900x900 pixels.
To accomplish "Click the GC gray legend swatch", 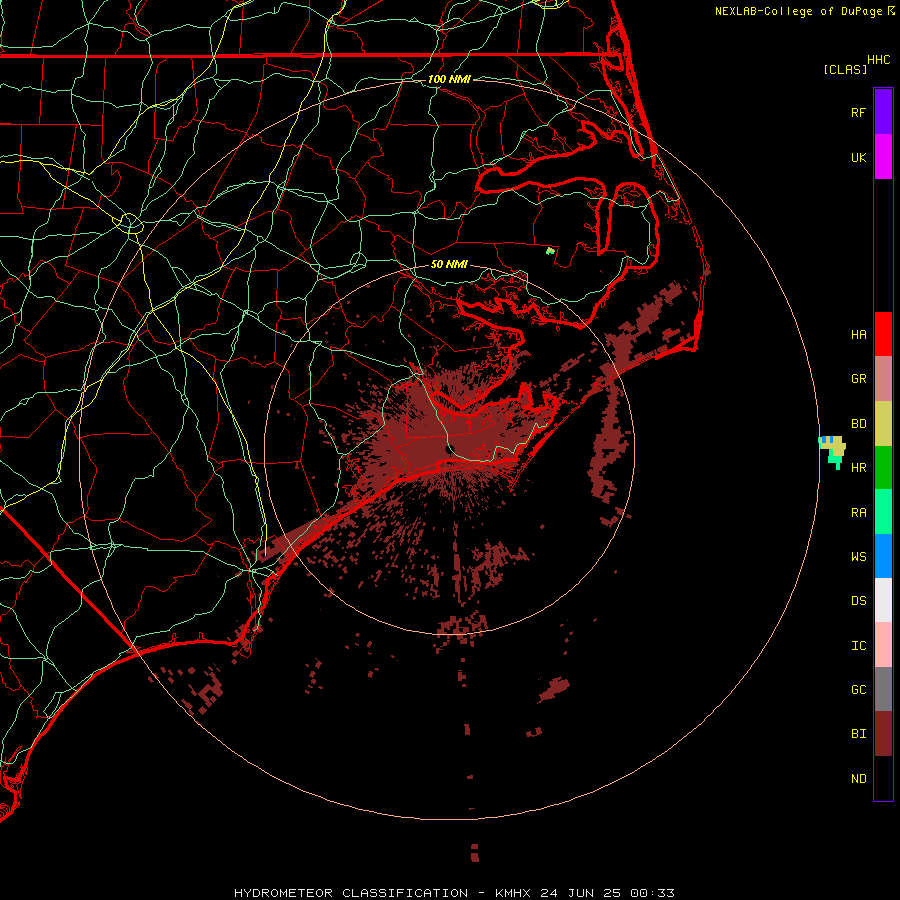I will click(x=883, y=689).
